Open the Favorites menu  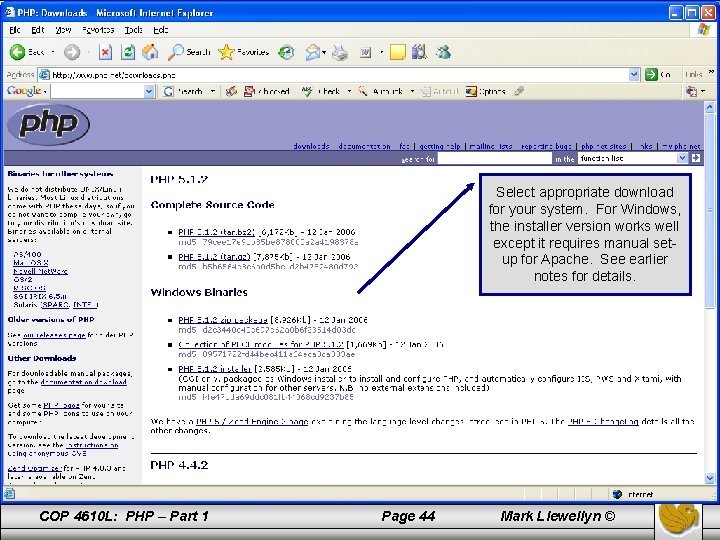(98, 30)
